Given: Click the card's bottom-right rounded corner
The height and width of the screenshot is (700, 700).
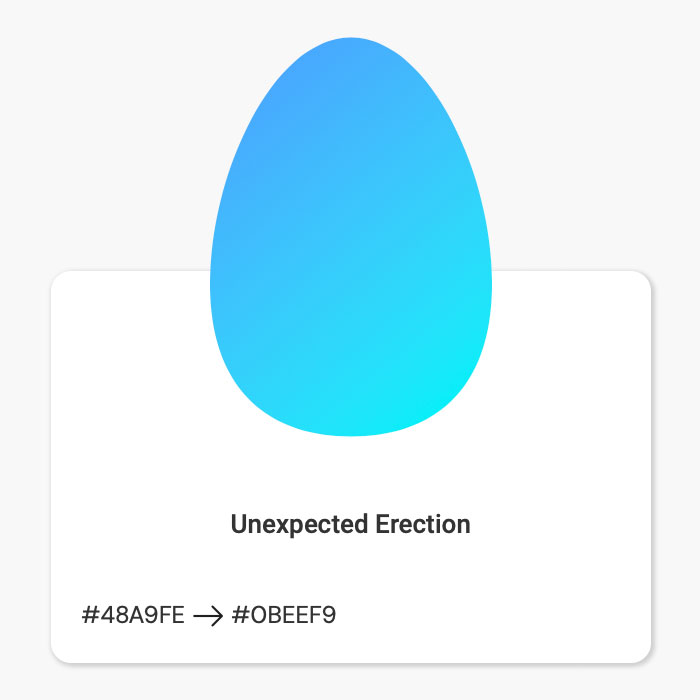Looking at the screenshot, I should (x=642, y=654).
